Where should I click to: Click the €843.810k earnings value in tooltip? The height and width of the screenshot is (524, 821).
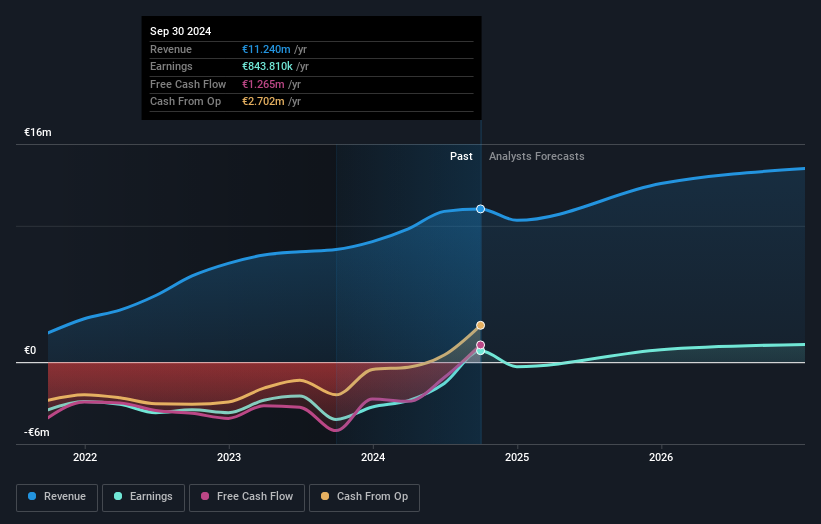[x=267, y=66]
